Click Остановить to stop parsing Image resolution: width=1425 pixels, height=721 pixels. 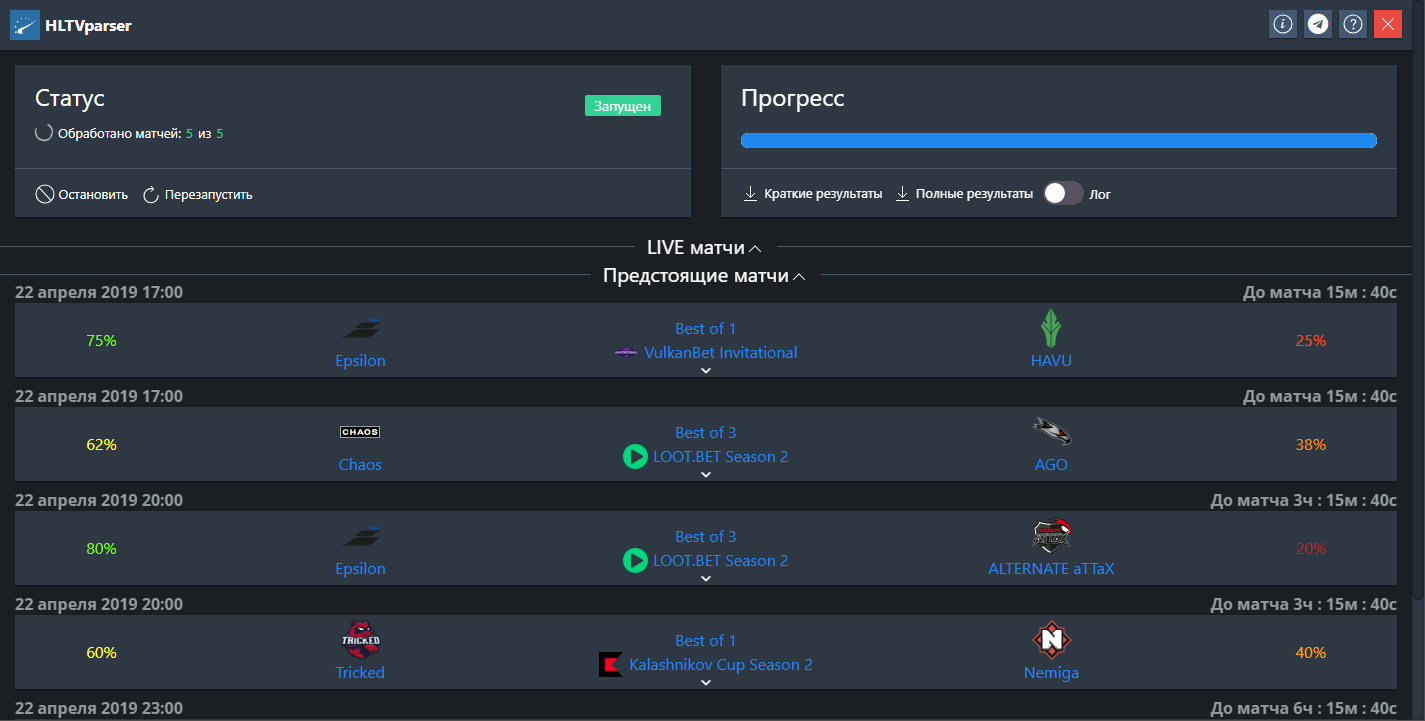[82, 195]
